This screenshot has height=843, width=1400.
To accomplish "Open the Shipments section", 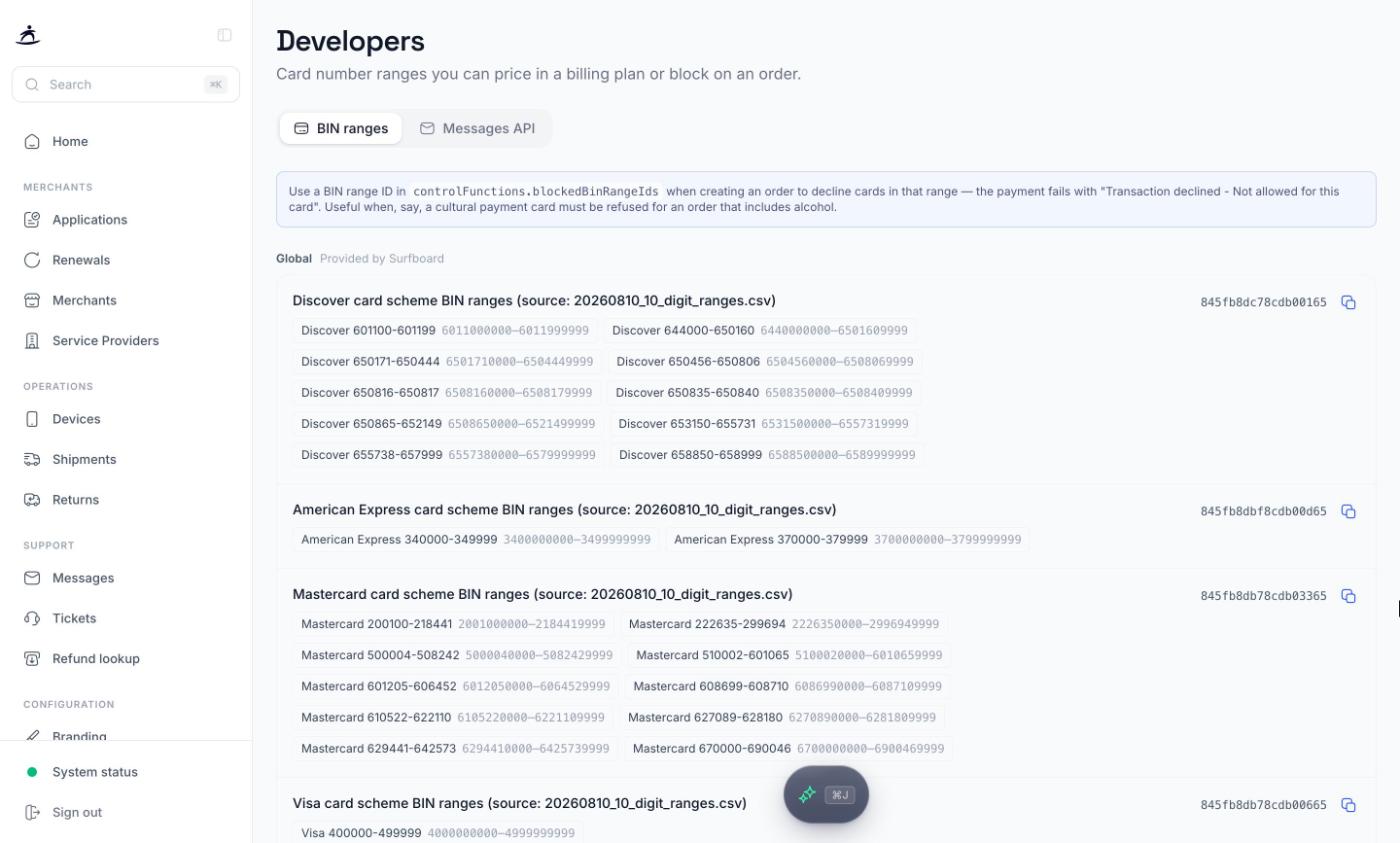I will (x=126, y=459).
